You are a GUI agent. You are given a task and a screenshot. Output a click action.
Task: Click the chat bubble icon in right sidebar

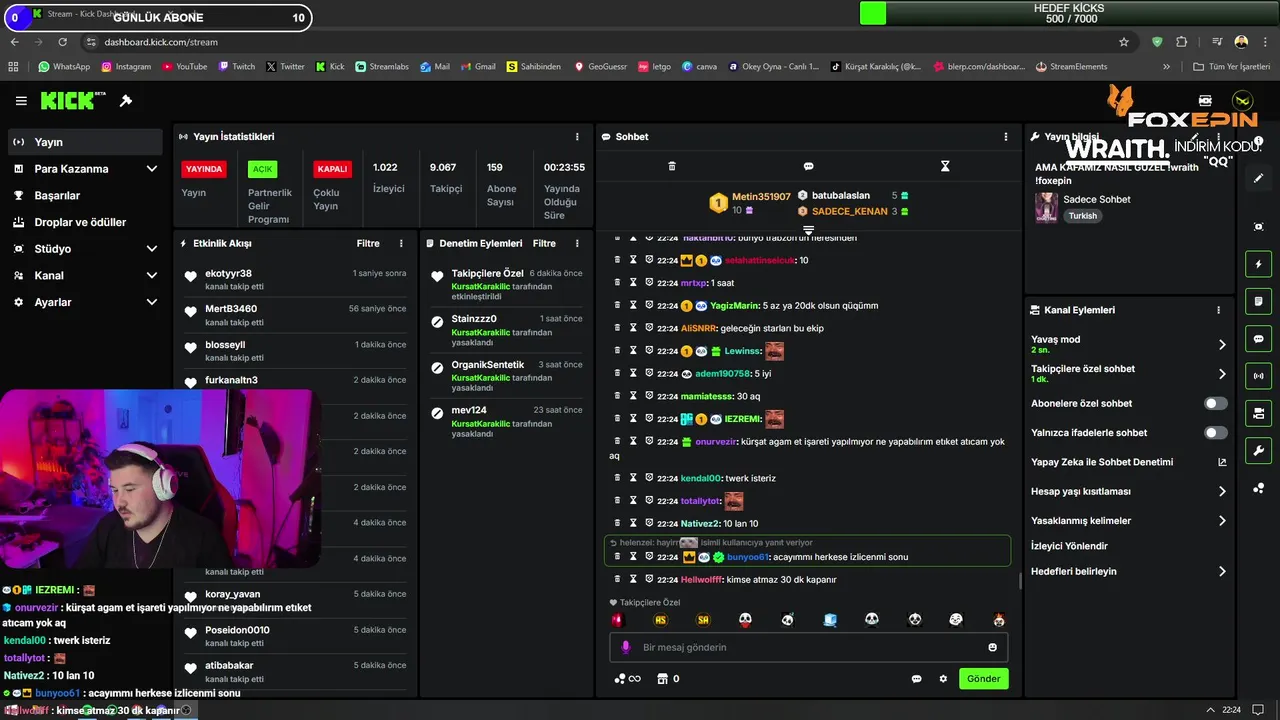coord(1258,339)
